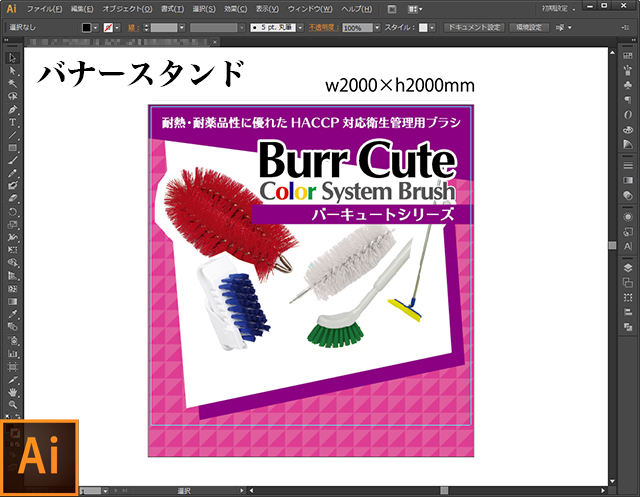
Task: Open the Transform panel icon
Action: click(x=628, y=297)
